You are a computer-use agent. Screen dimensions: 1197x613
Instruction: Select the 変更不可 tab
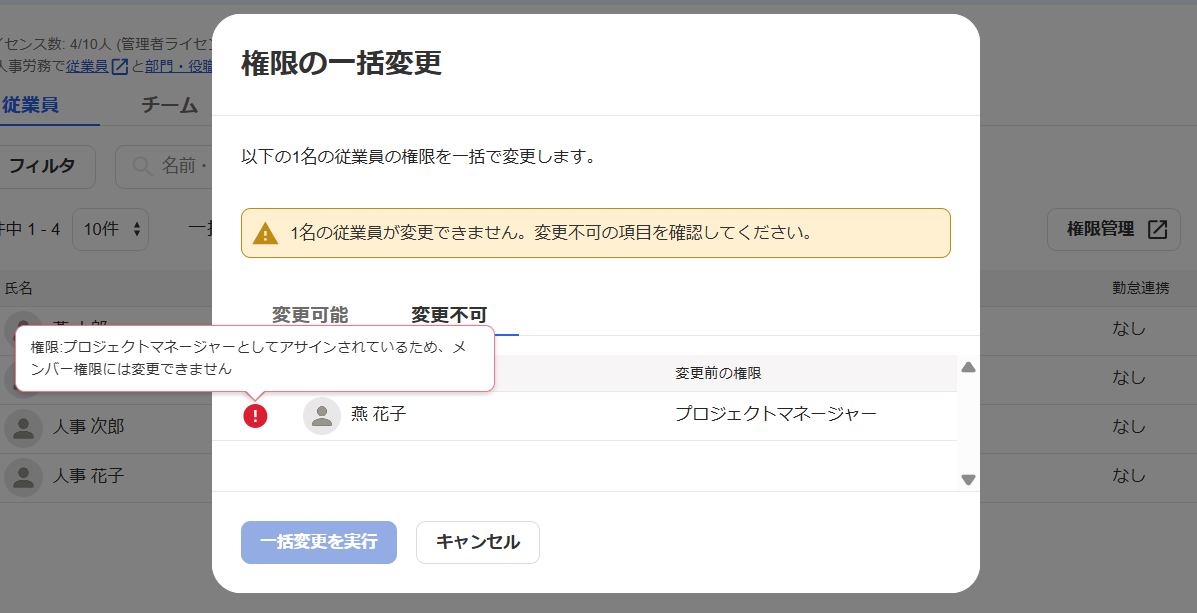pos(449,315)
